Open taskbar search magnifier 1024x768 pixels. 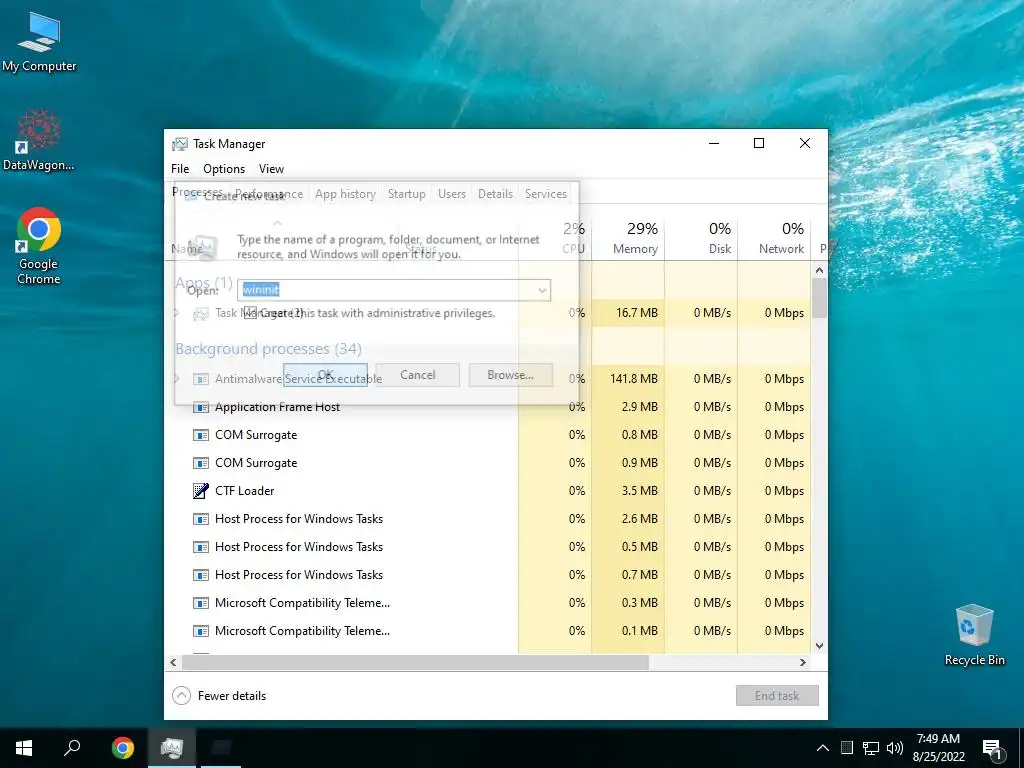click(72, 747)
